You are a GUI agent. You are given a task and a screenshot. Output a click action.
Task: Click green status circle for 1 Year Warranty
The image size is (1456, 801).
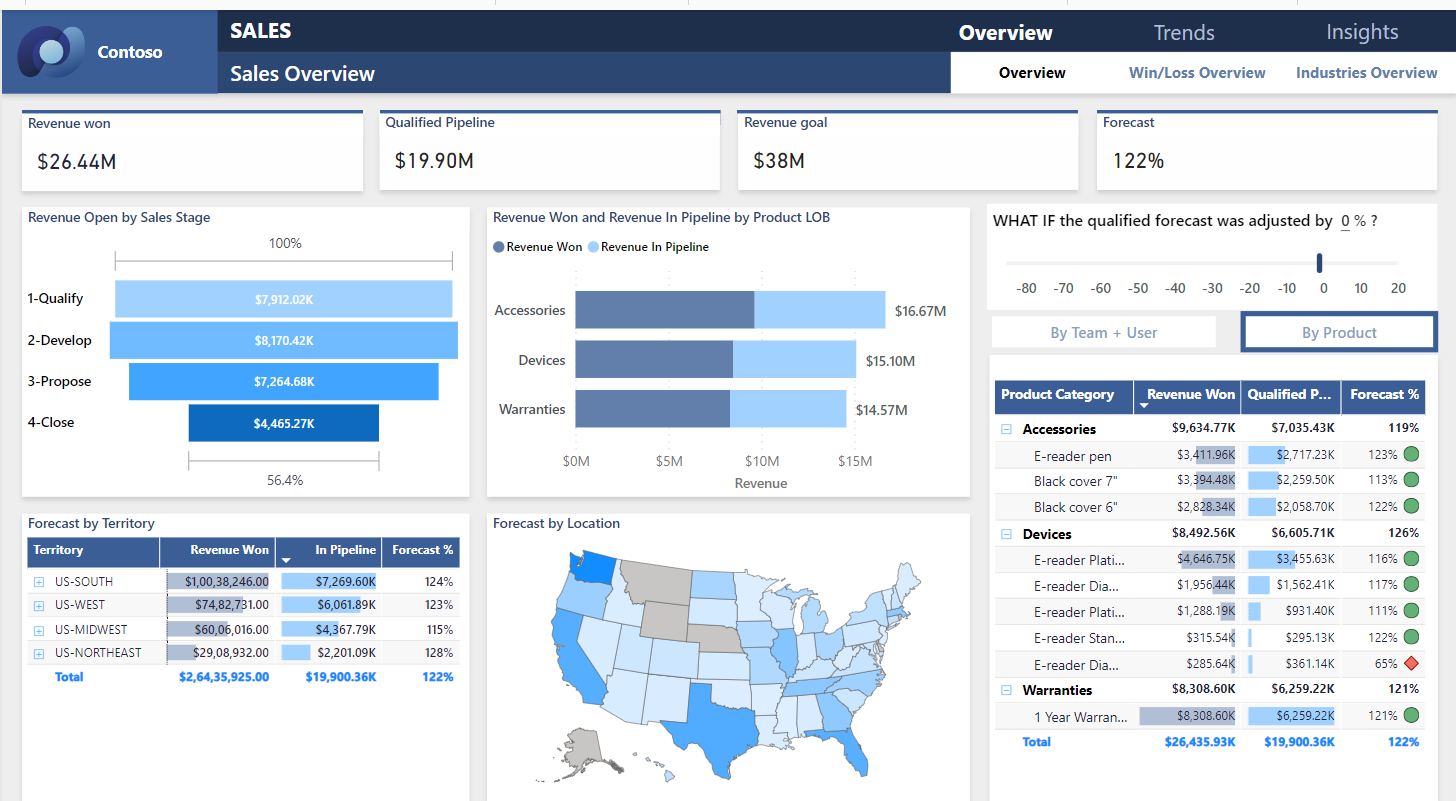click(x=1410, y=715)
